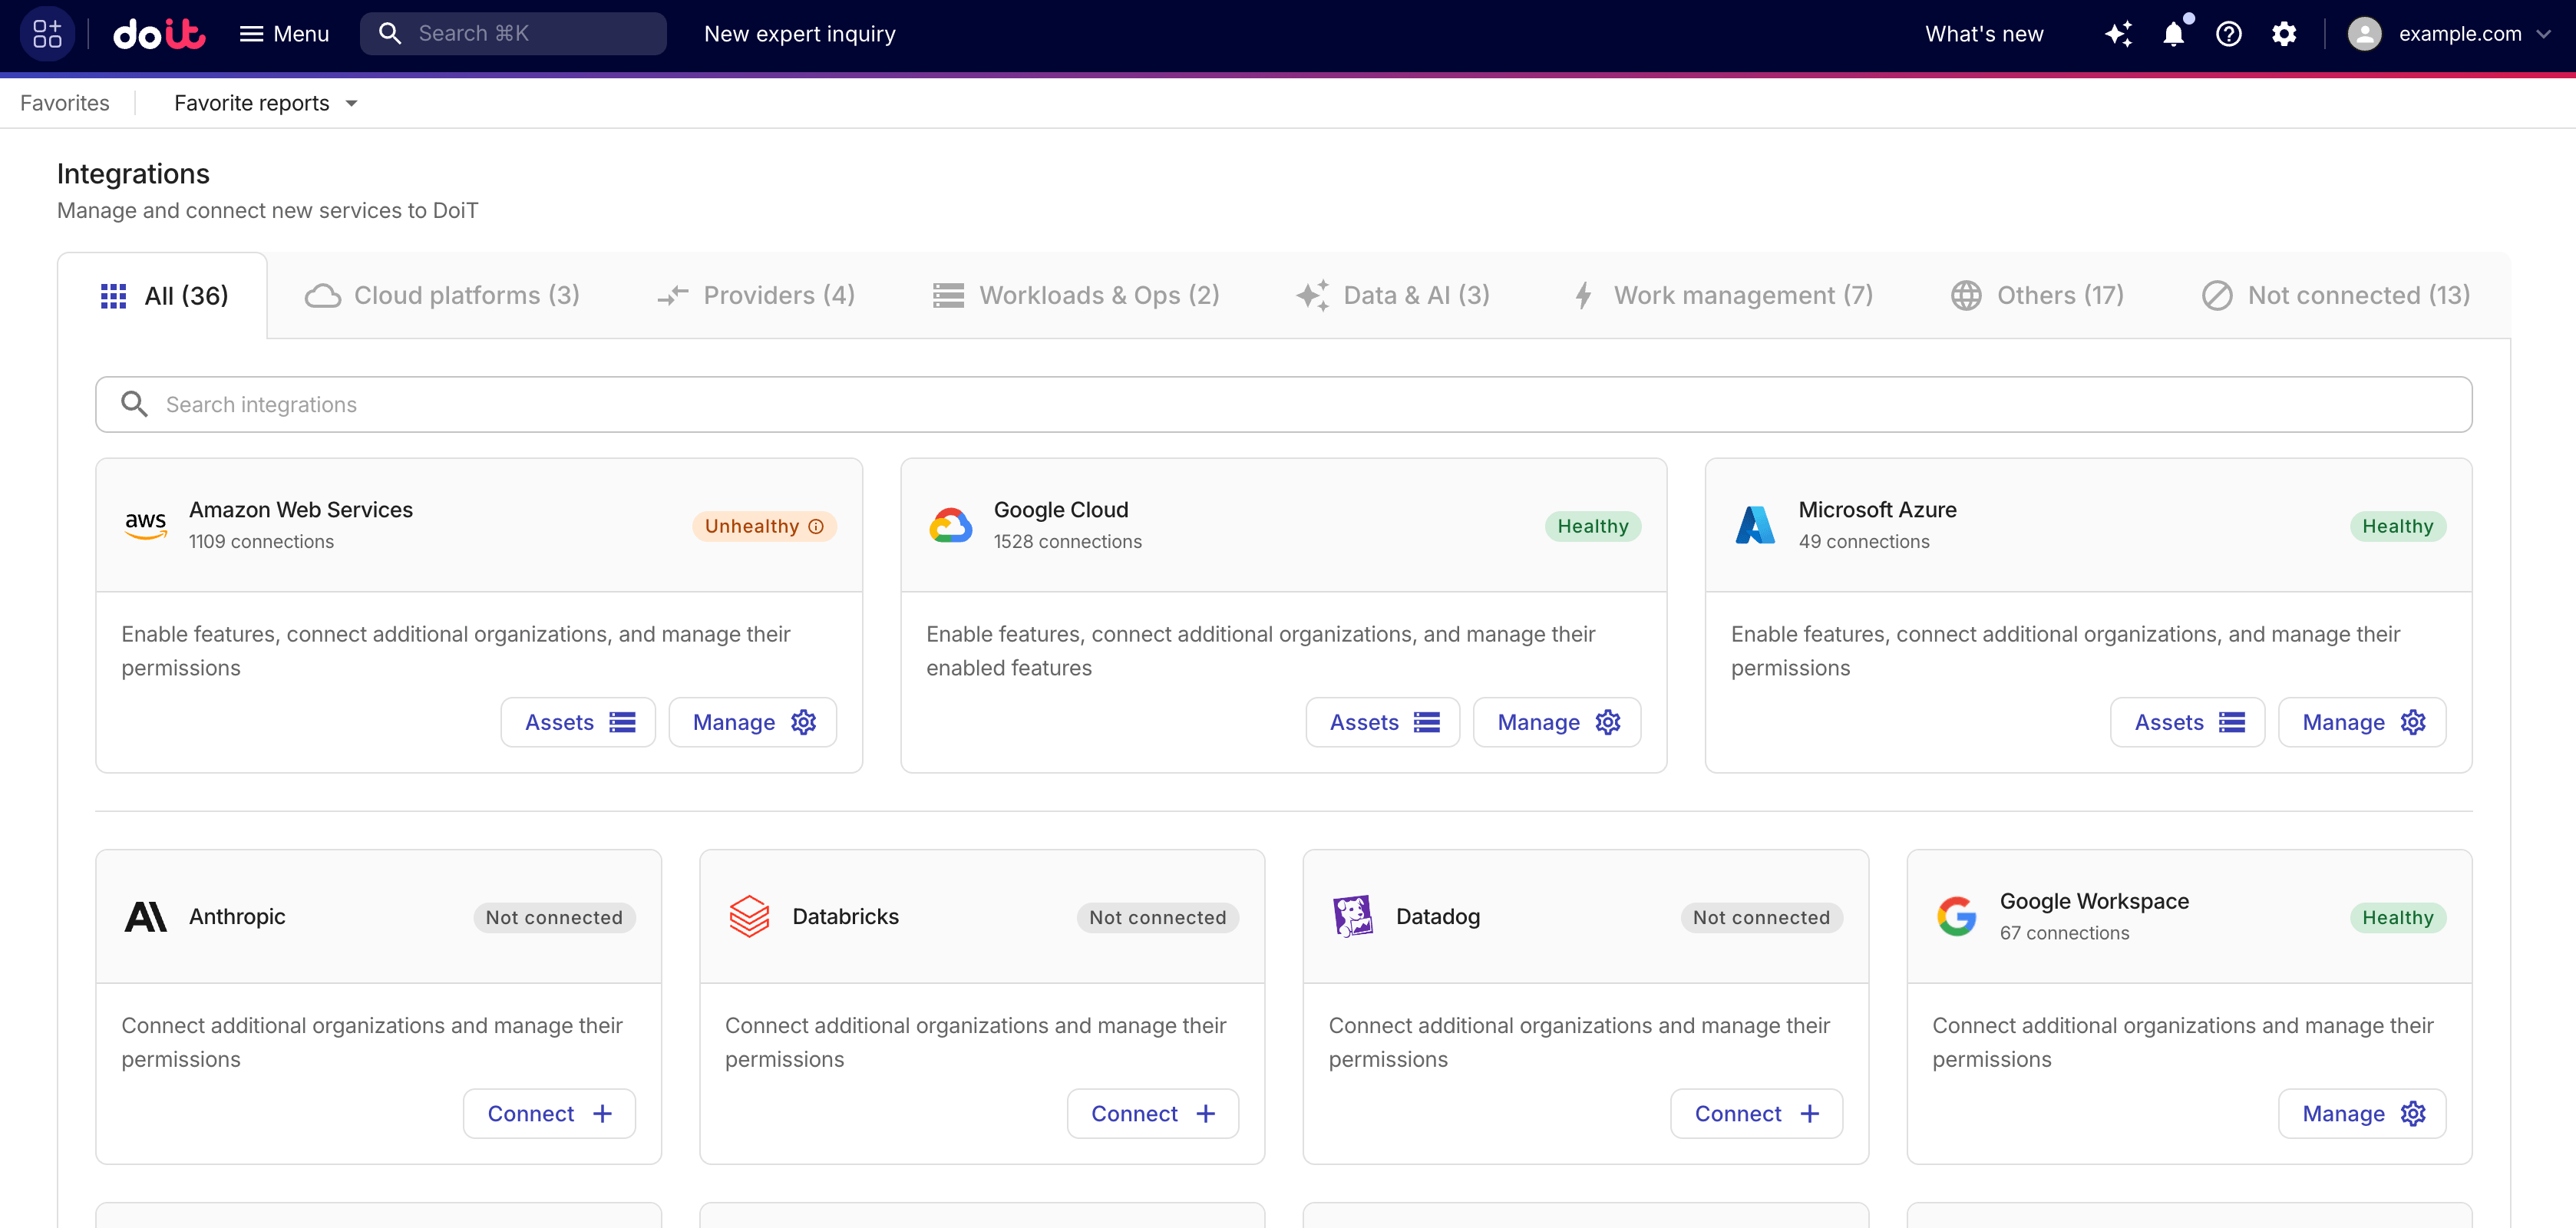Viewport: 2576px width, 1228px height.
Task: Click the Databricks logo
Action: (750, 916)
